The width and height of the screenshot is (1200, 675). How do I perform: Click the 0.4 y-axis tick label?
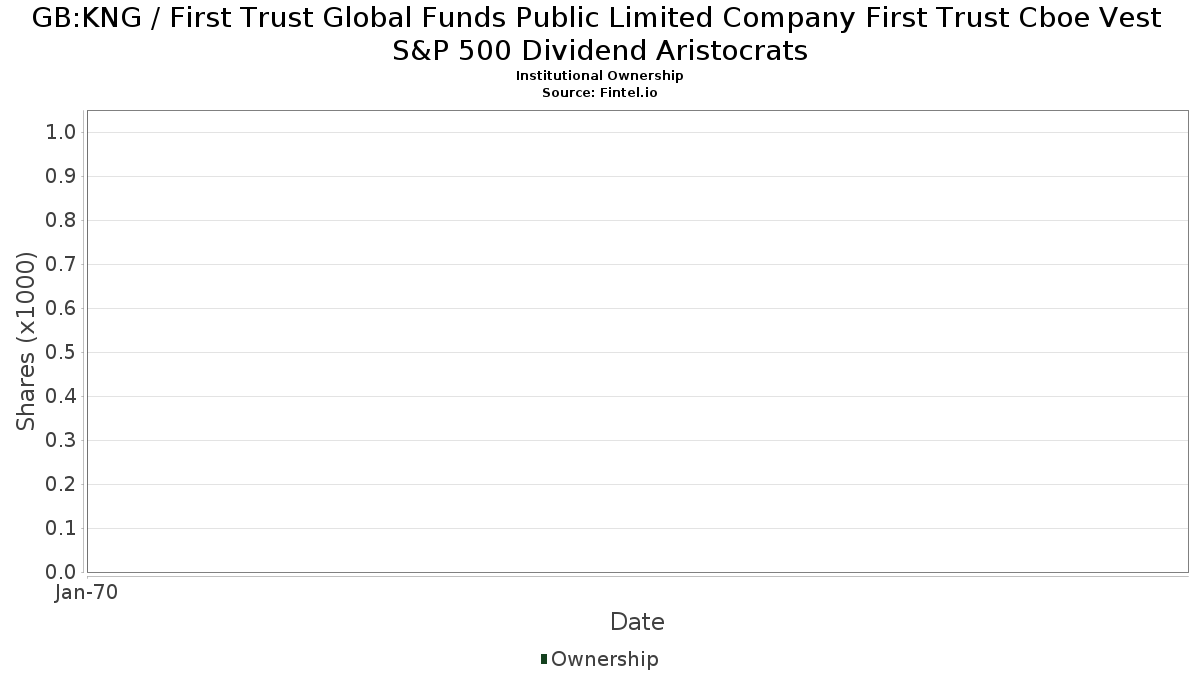coord(61,397)
